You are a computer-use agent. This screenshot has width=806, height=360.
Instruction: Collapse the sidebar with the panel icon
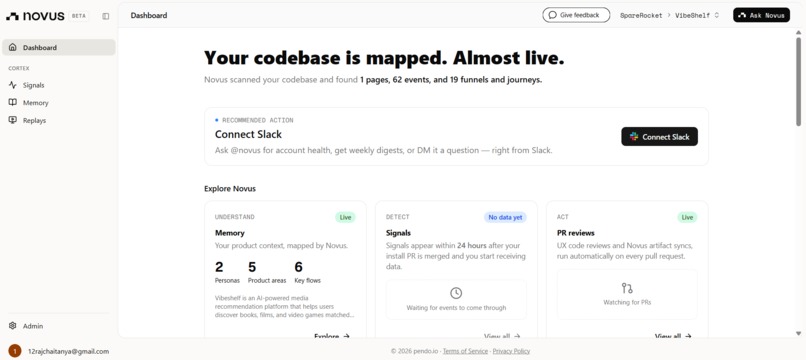[106, 16]
